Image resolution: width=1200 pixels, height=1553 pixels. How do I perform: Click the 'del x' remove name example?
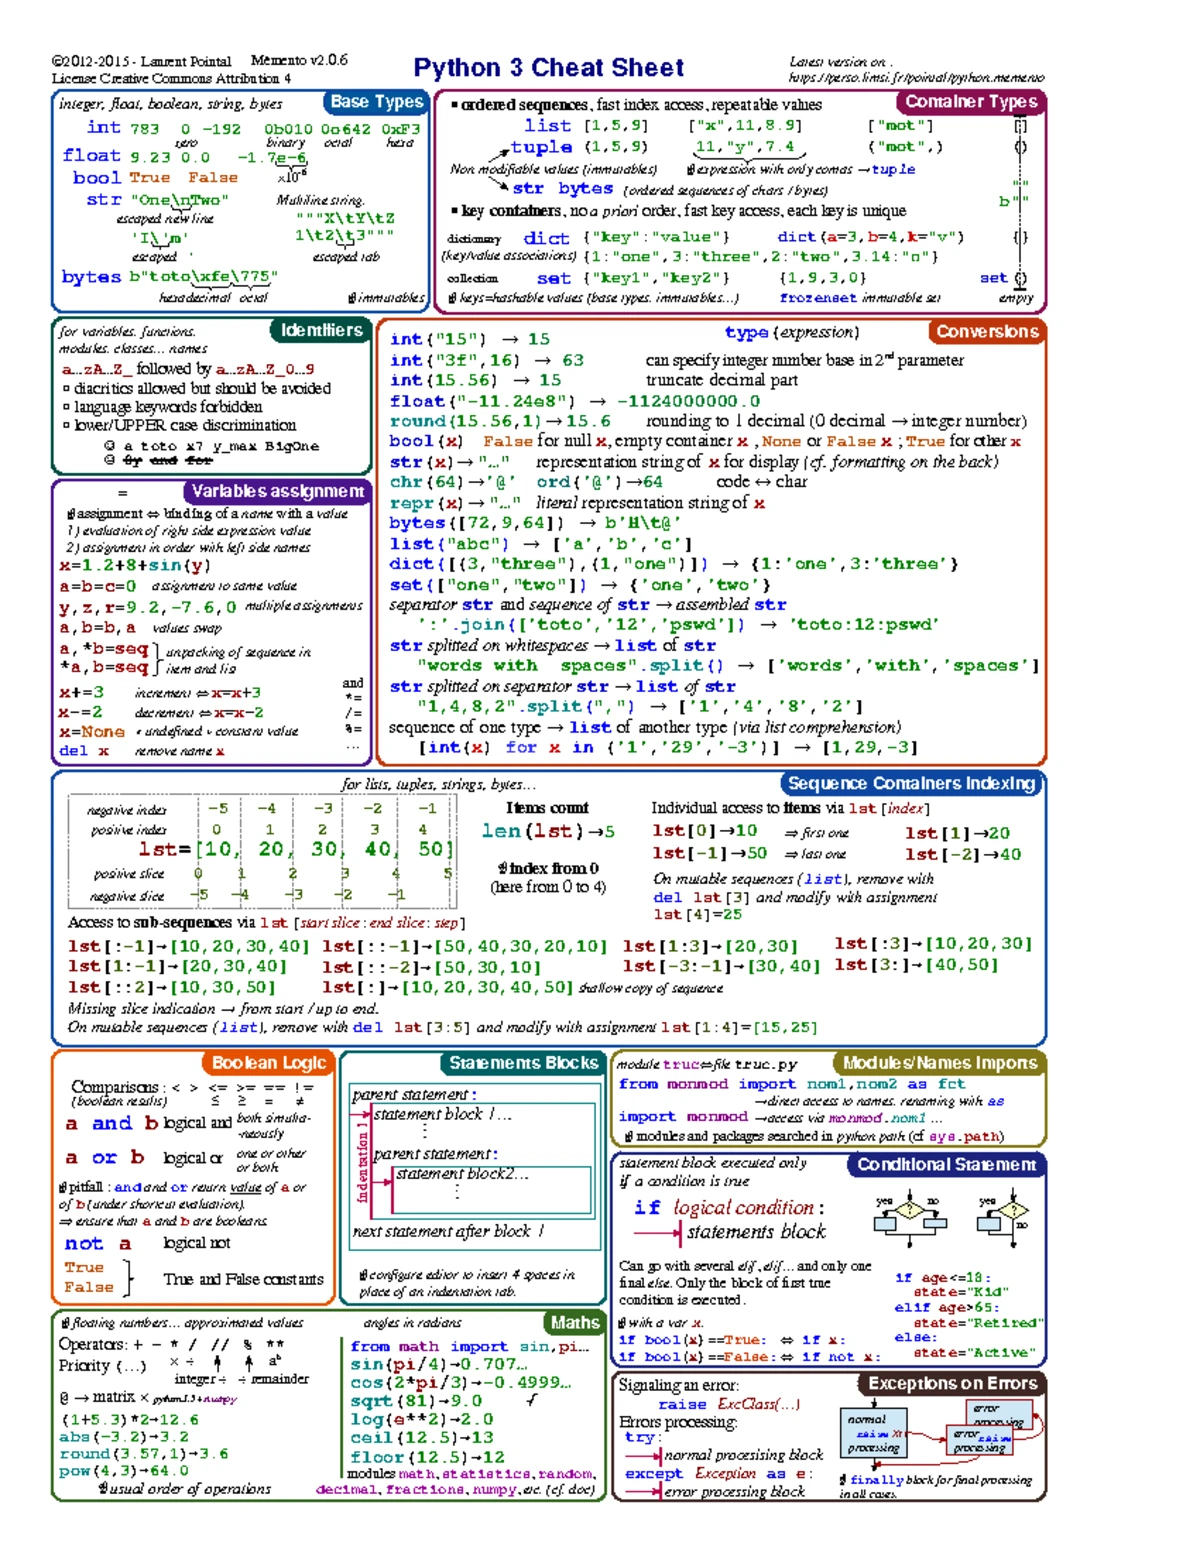click(84, 751)
